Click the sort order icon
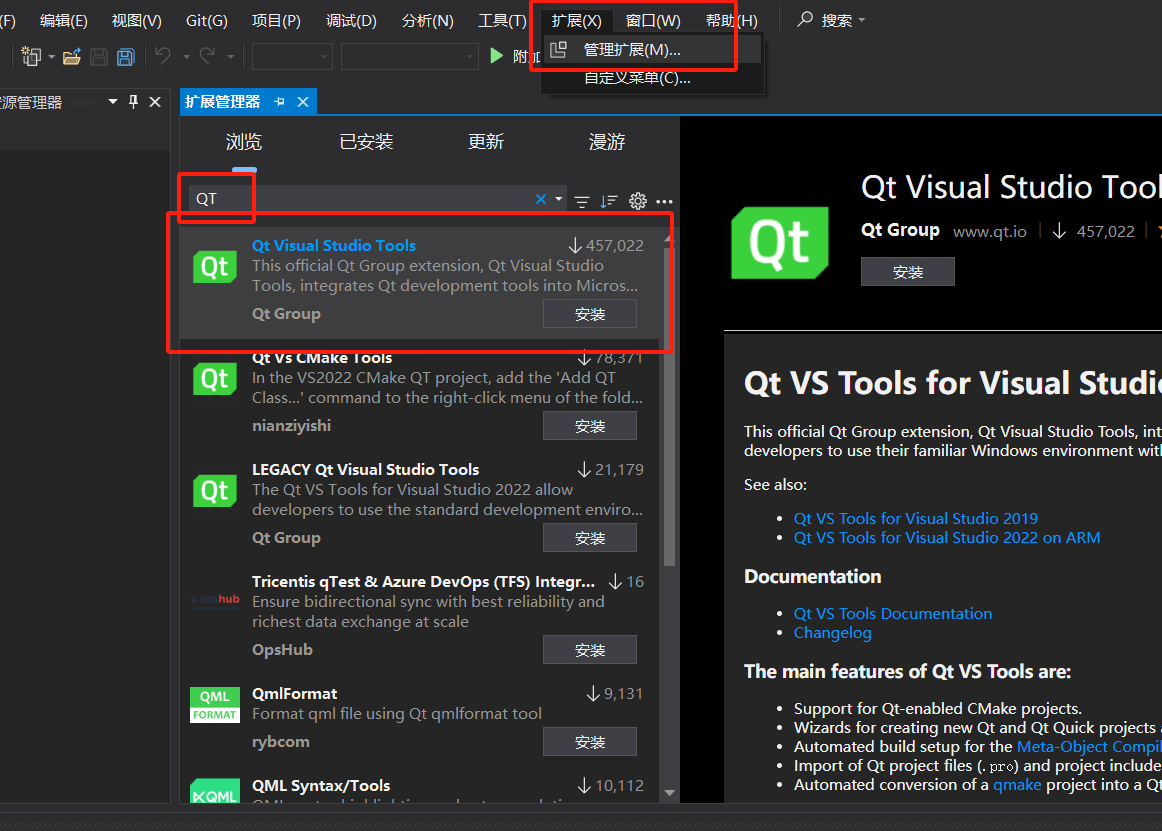This screenshot has height=831, width=1162. (x=608, y=201)
